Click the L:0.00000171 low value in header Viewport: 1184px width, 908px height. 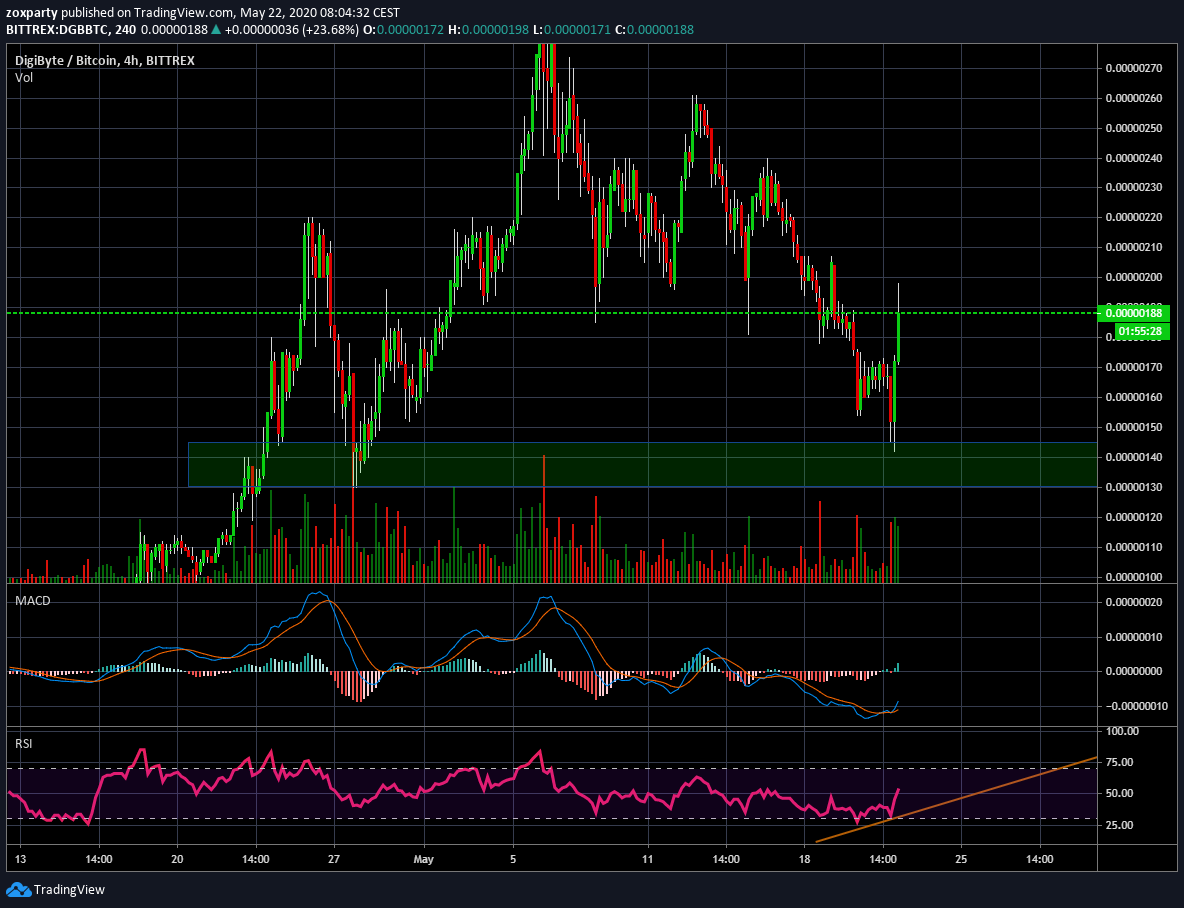pos(570,29)
